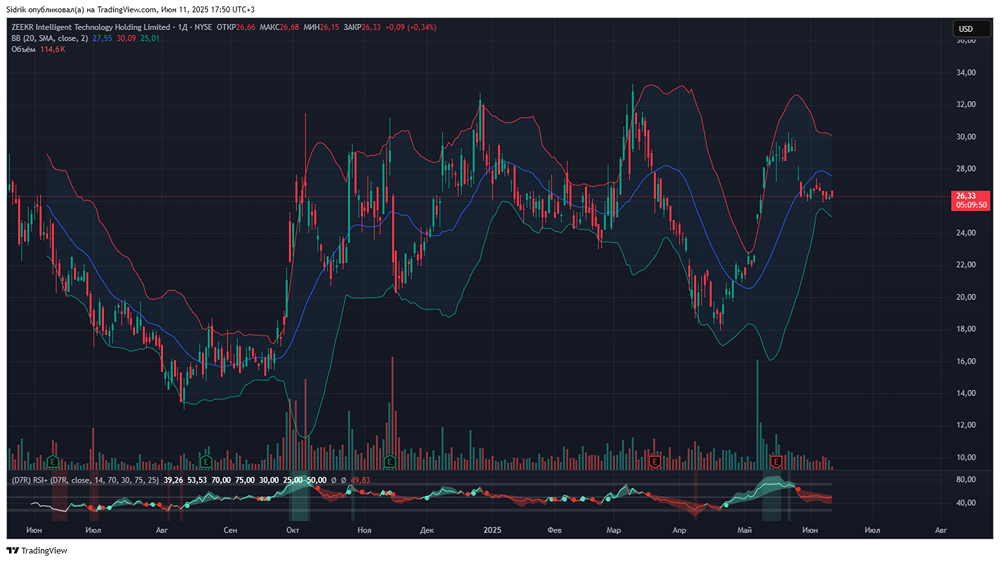Click the change value +0,09 (+0,34%)
This screenshot has height=562, width=1000.
click(x=411, y=27)
